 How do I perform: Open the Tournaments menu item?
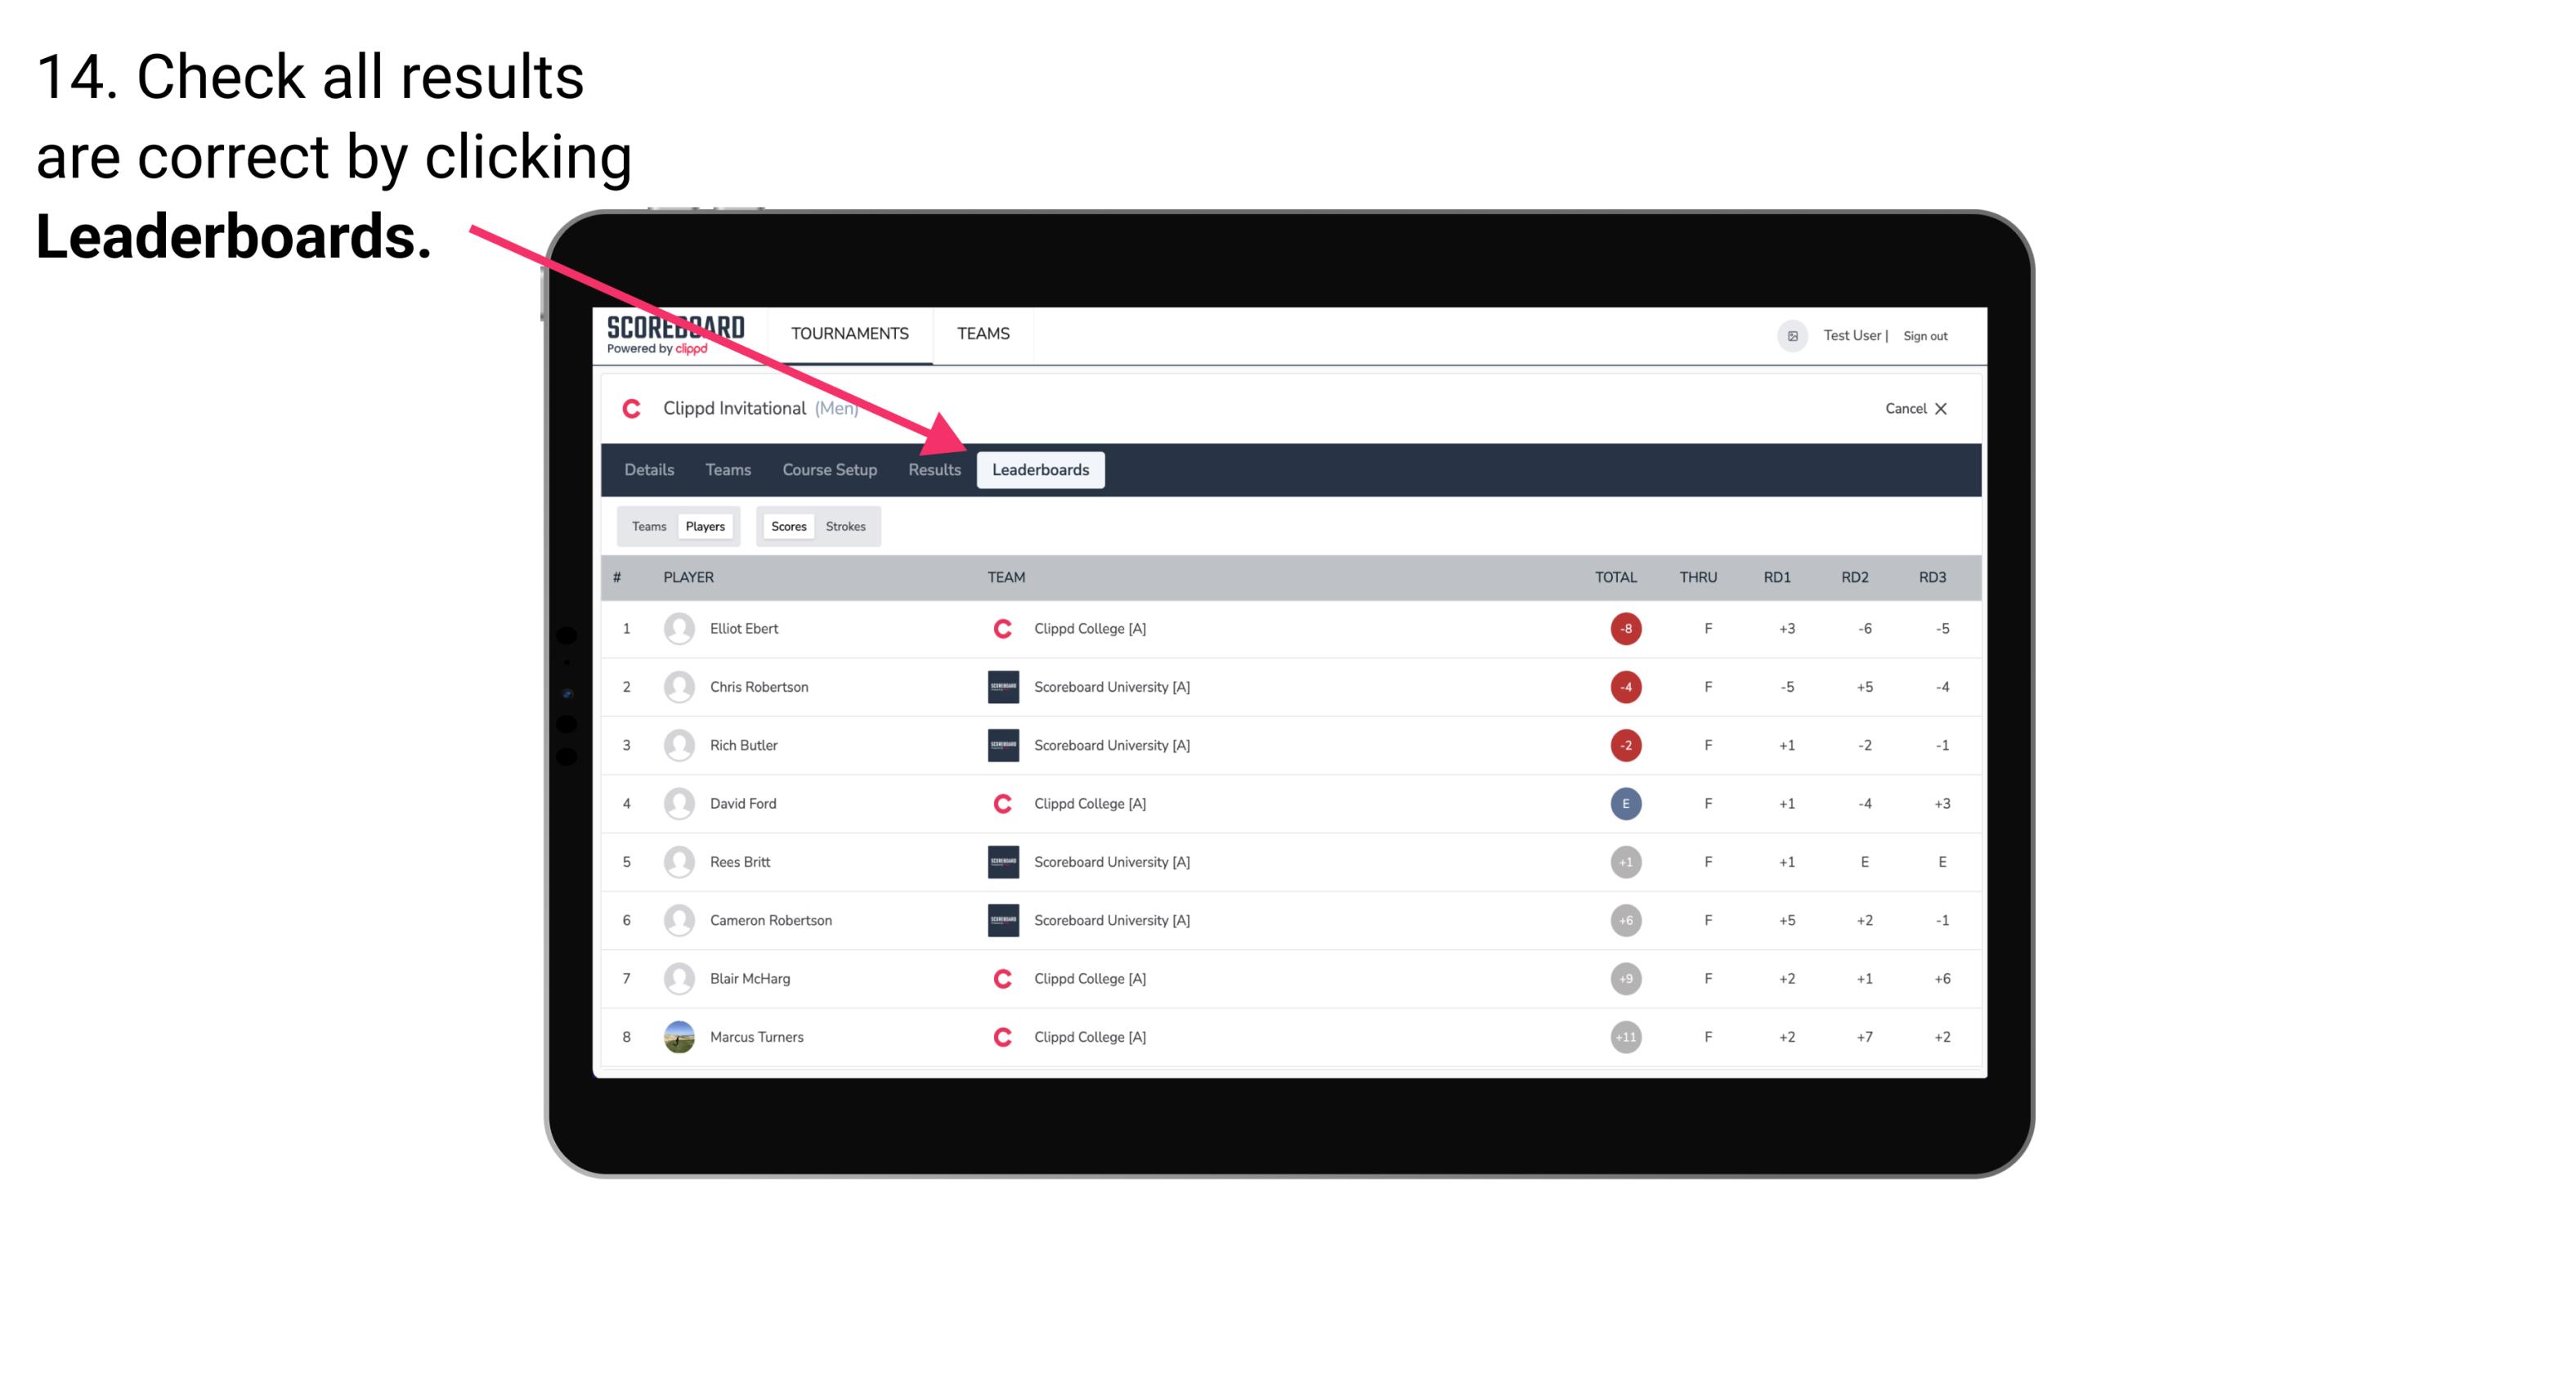pos(853,333)
